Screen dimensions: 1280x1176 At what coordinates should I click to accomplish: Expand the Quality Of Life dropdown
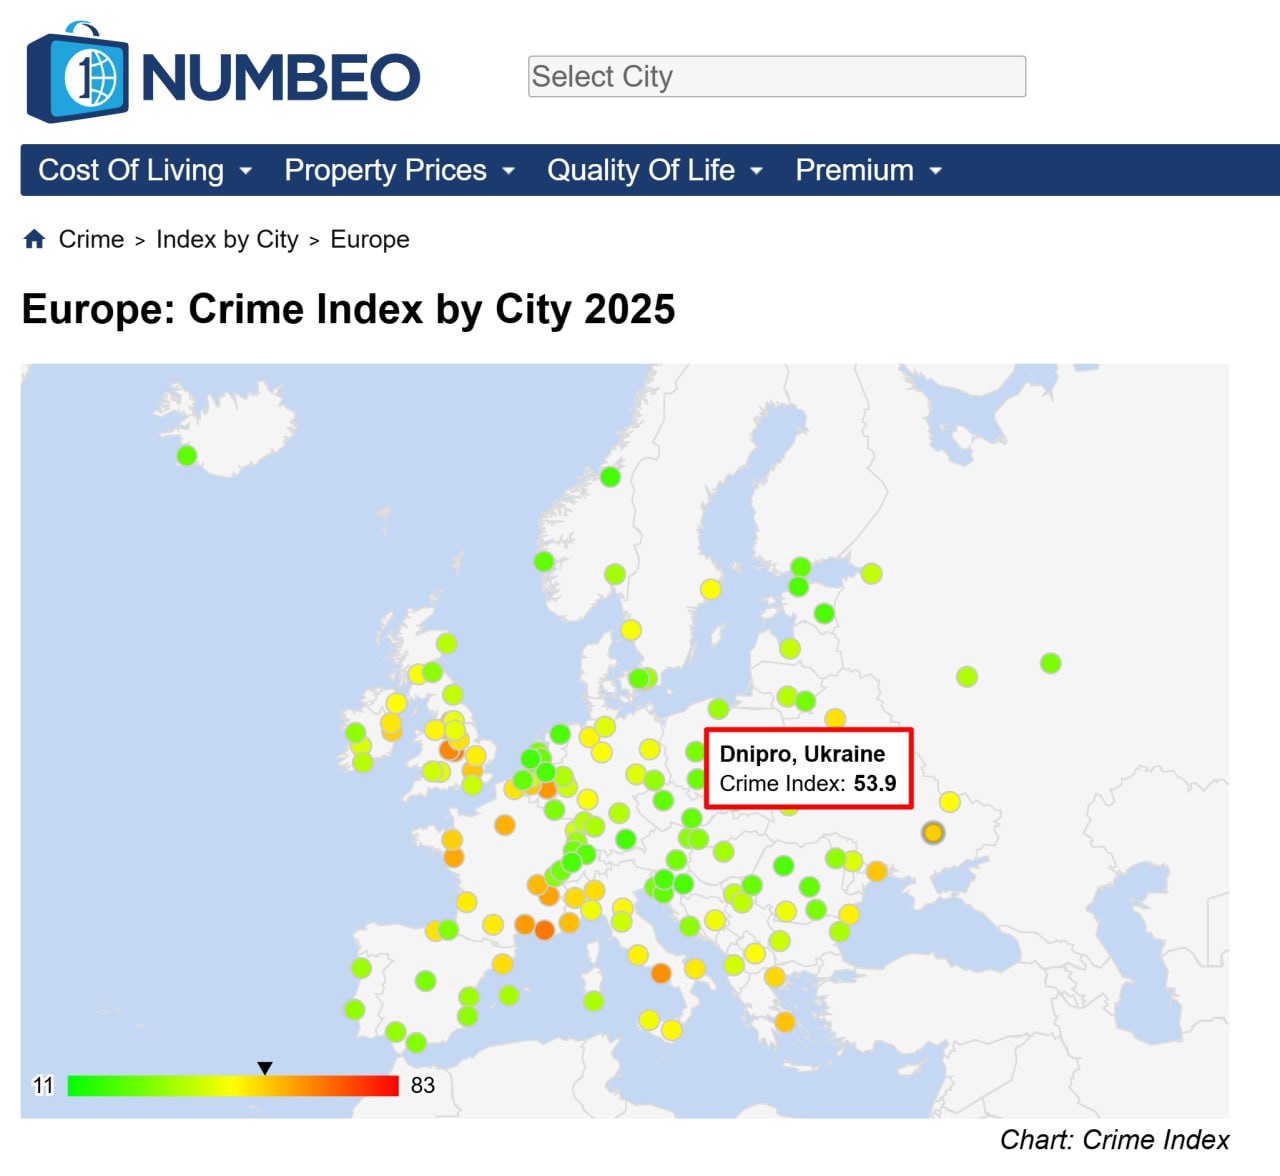pos(654,170)
